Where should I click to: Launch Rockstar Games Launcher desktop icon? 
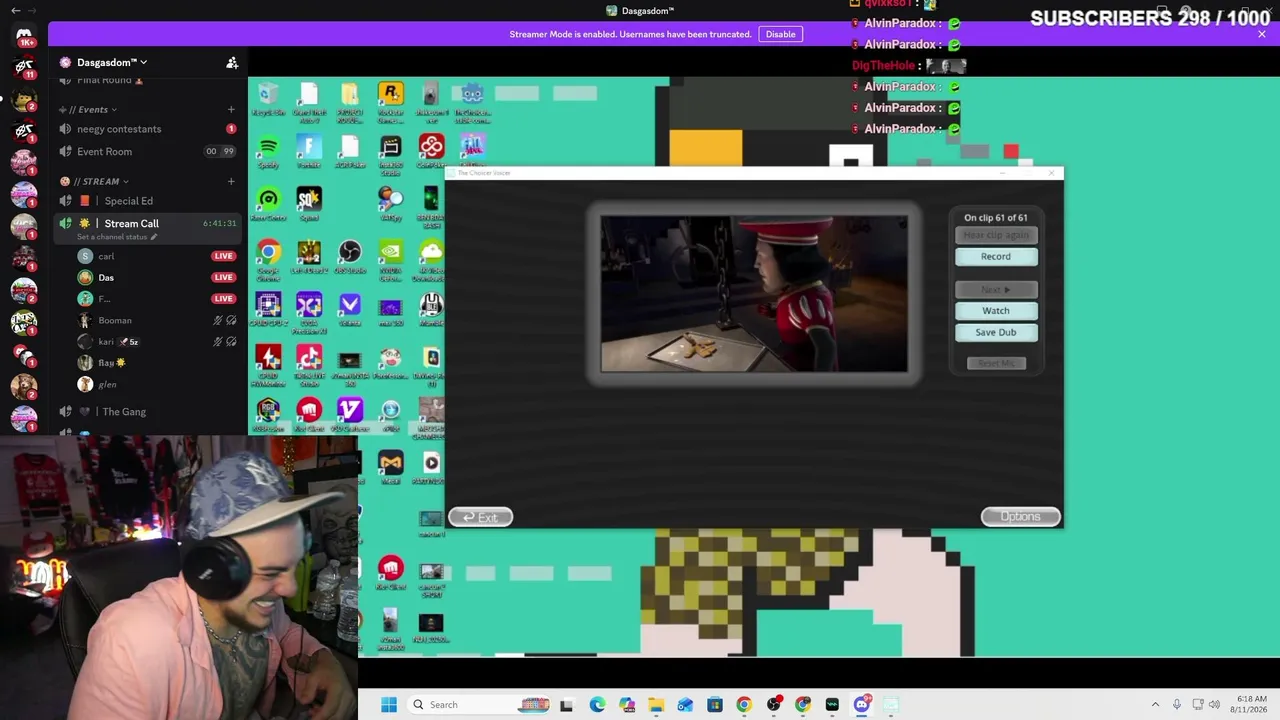[x=390, y=98]
